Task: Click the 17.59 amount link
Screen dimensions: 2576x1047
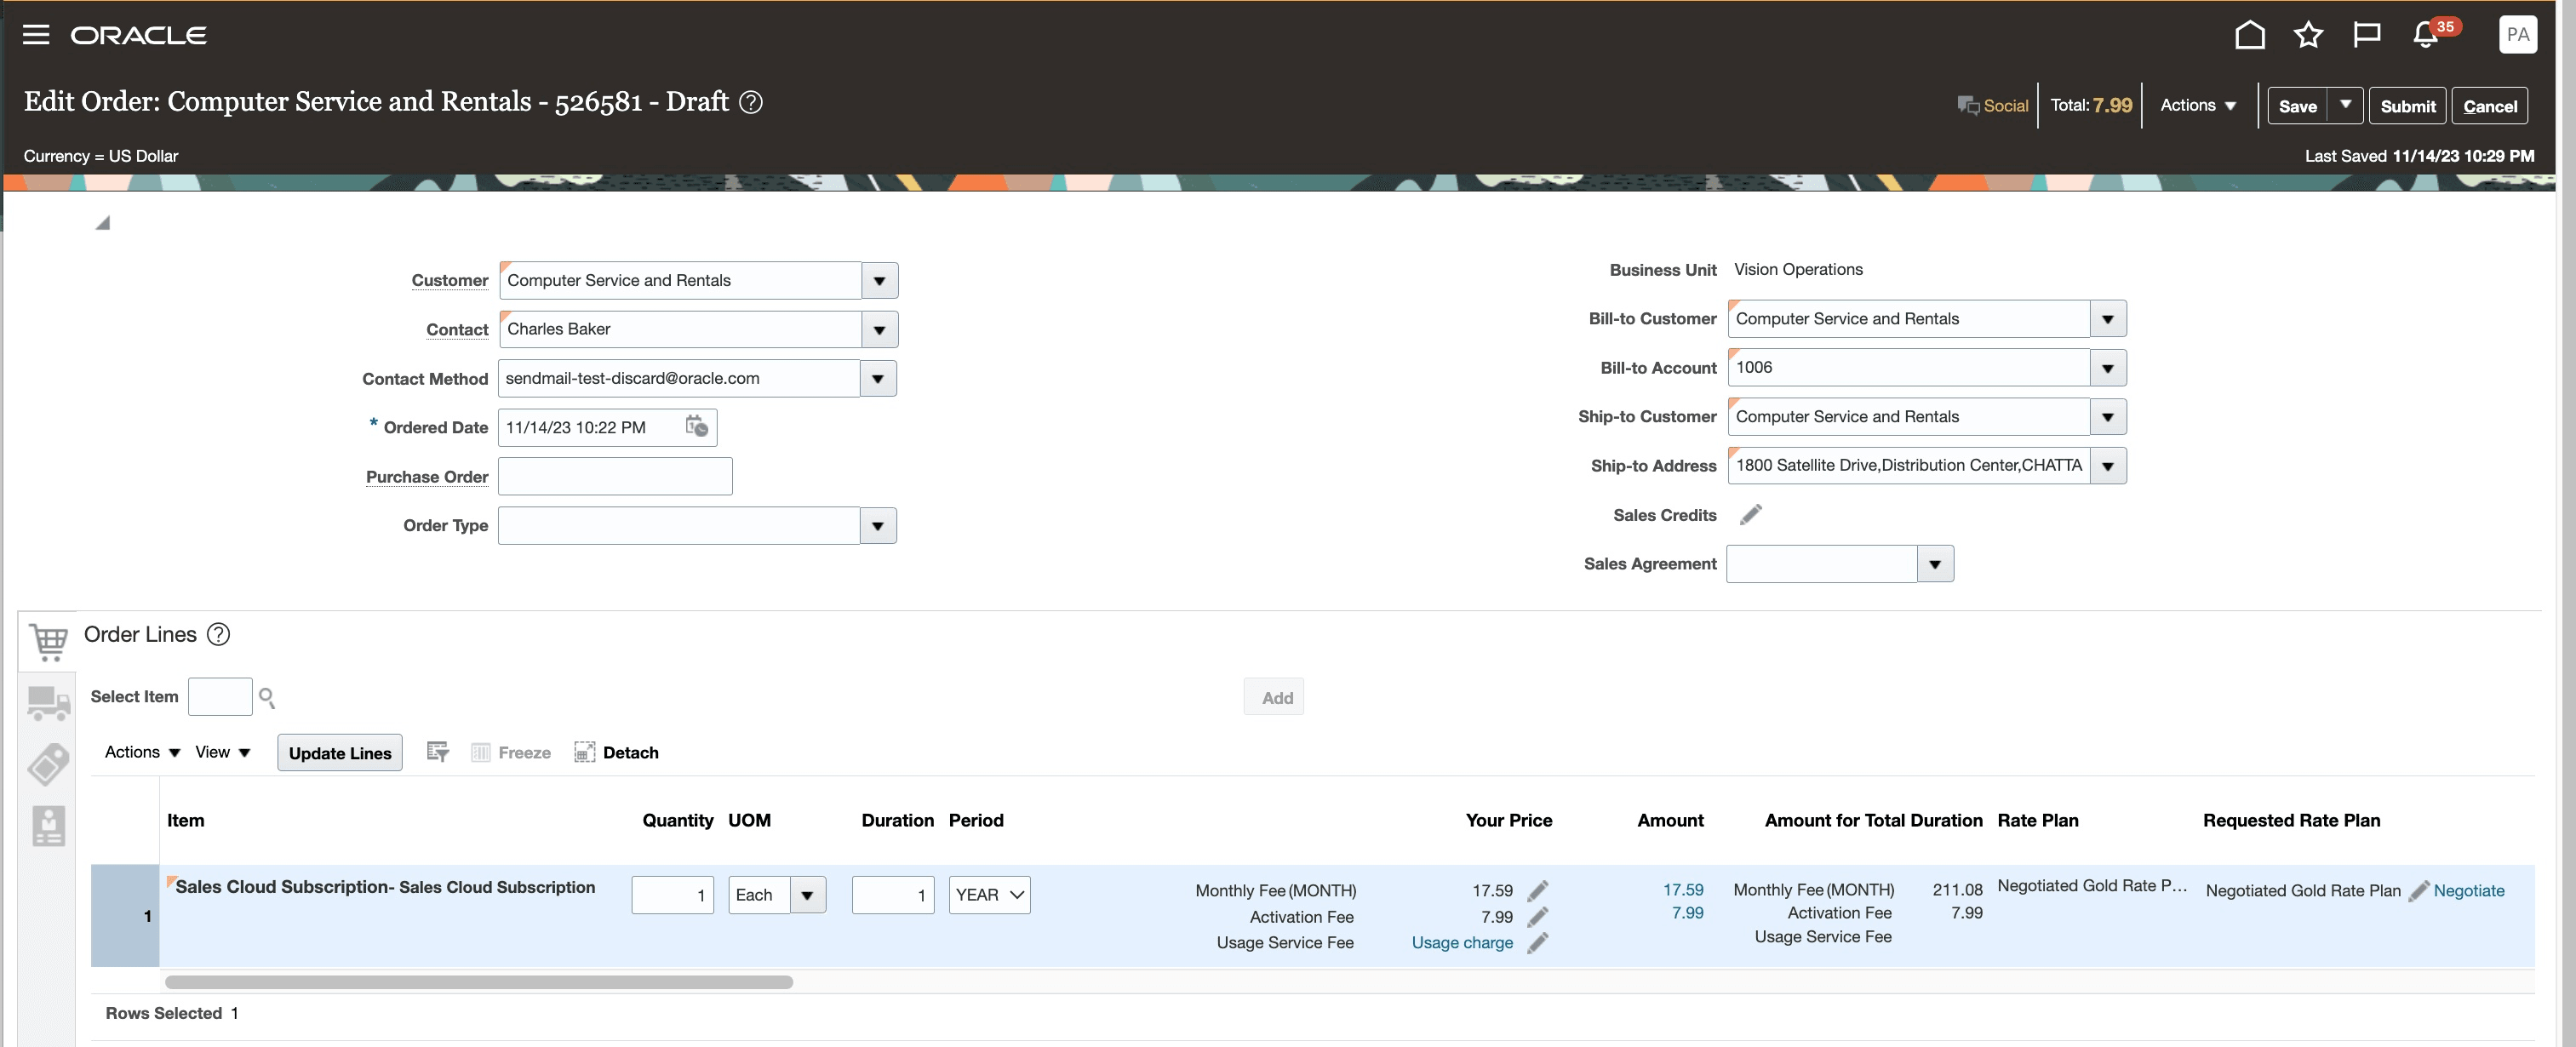Action: coord(1683,890)
